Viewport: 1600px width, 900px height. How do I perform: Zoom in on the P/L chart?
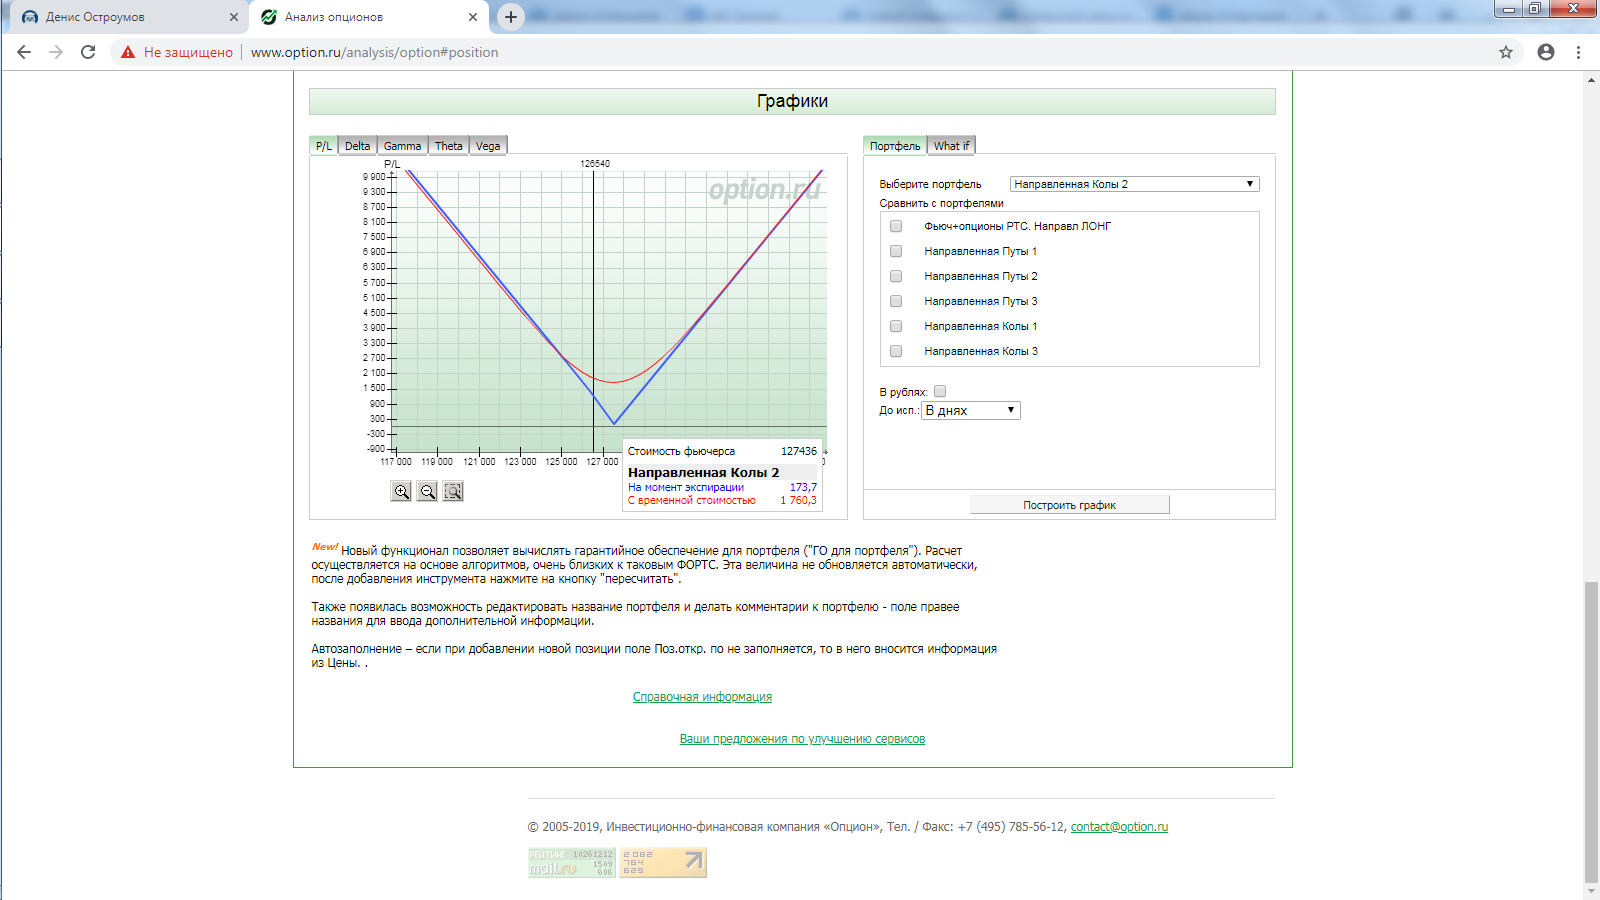401,491
